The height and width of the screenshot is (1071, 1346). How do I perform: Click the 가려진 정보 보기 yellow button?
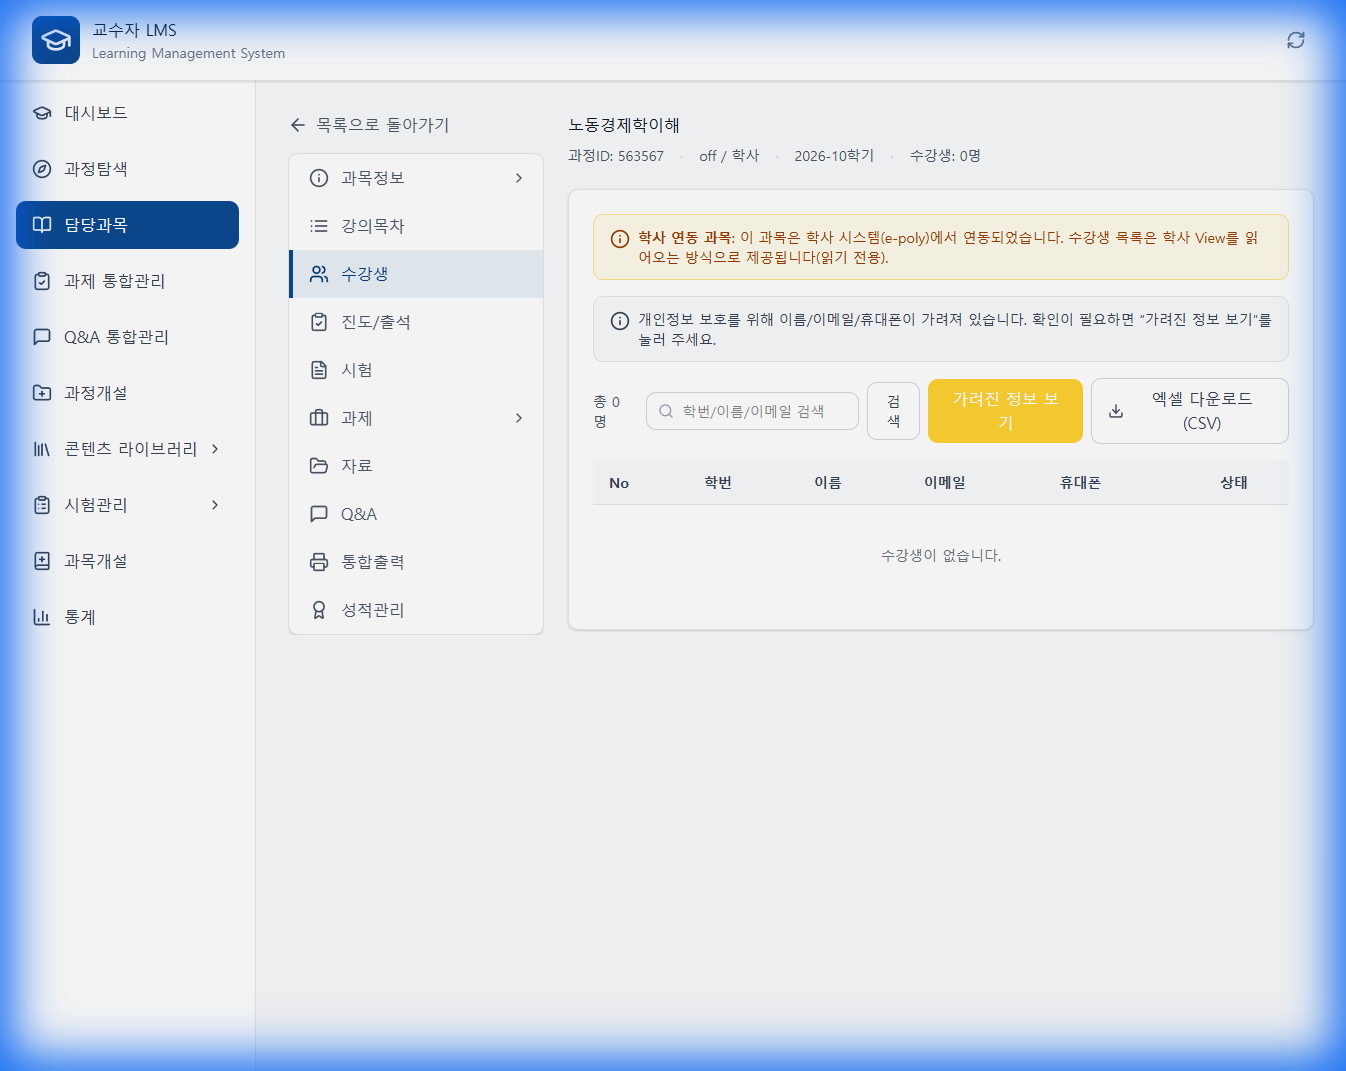pyautogui.click(x=1004, y=410)
